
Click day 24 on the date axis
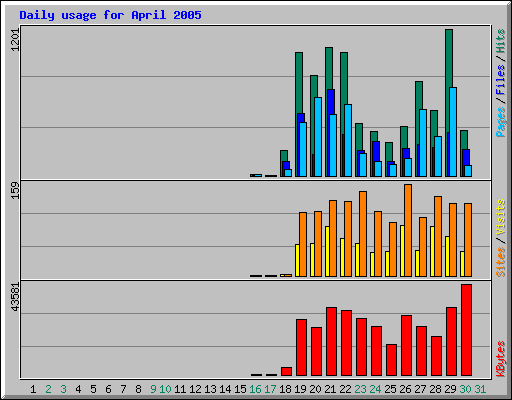(375, 389)
